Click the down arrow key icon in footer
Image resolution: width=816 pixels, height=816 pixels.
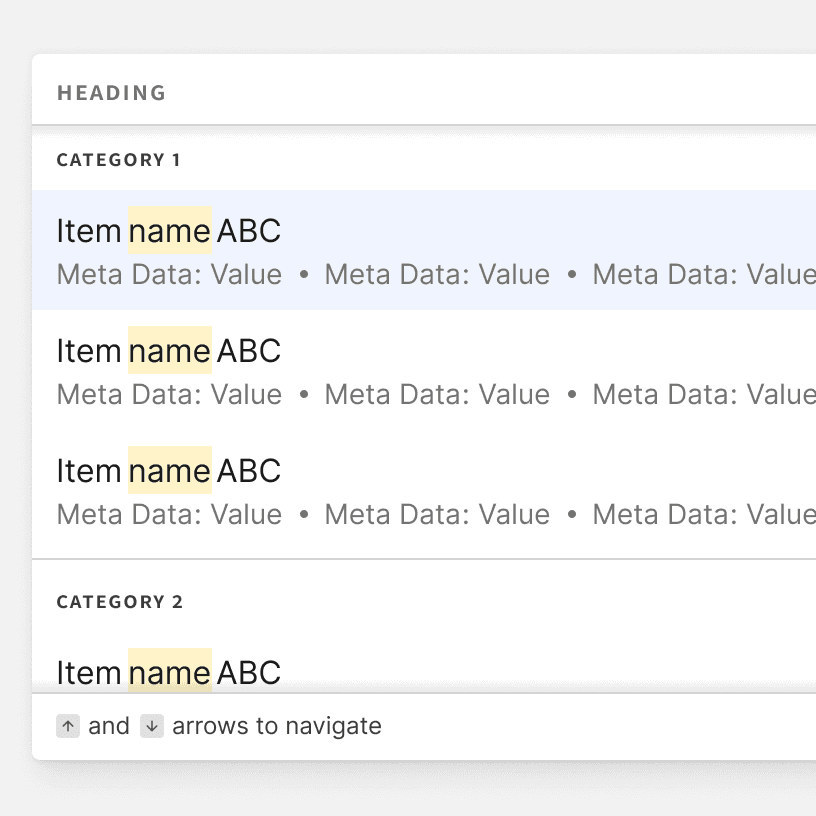coord(151,726)
